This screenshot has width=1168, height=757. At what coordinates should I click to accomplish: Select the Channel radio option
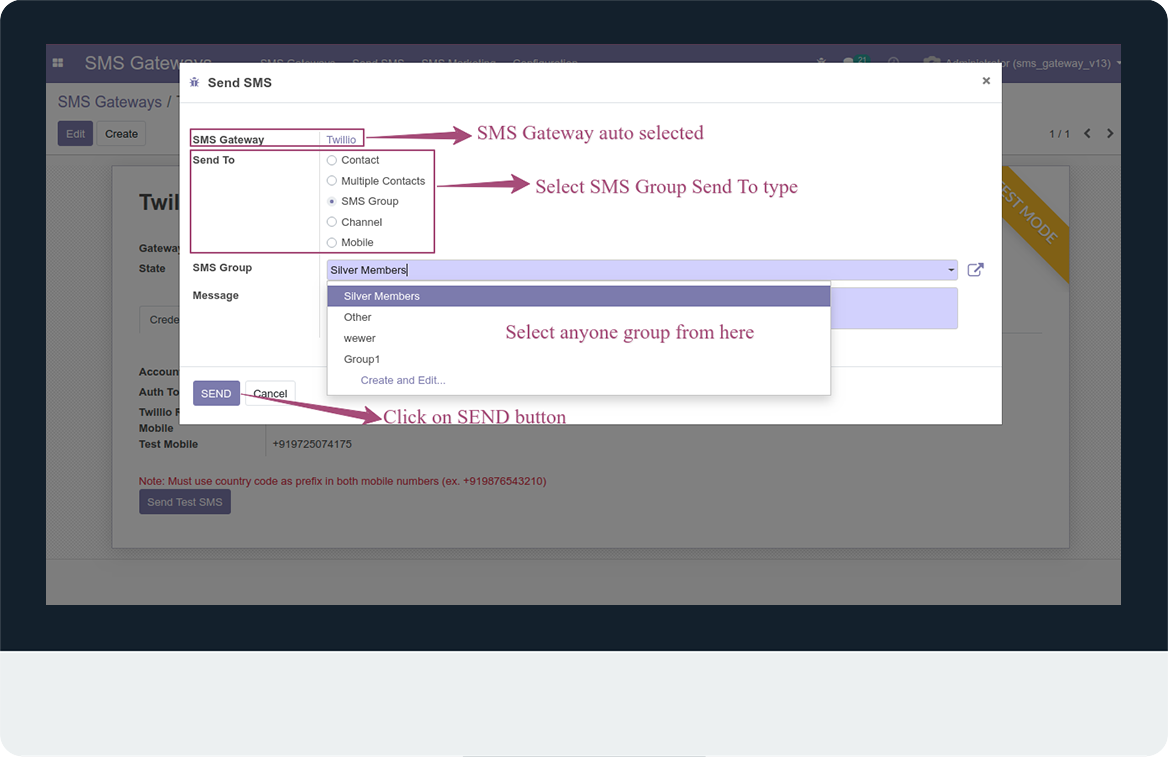[331, 222]
